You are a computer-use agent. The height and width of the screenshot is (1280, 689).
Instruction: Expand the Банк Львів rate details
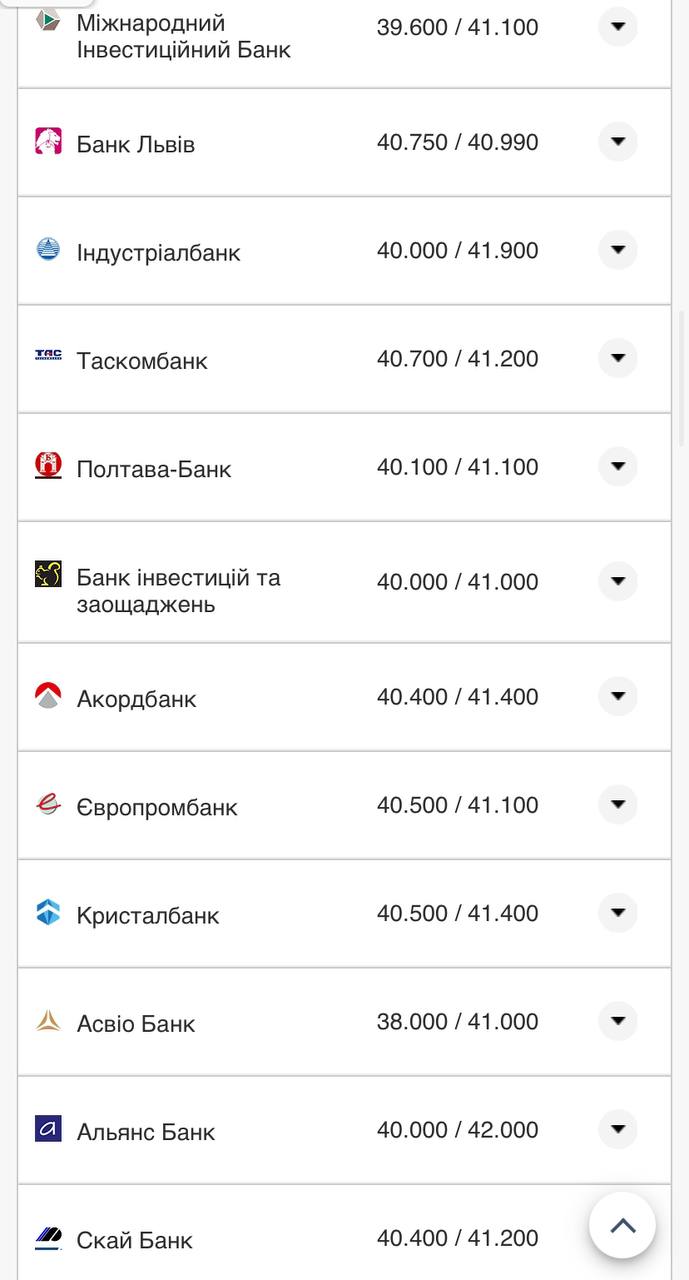[618, 142]
